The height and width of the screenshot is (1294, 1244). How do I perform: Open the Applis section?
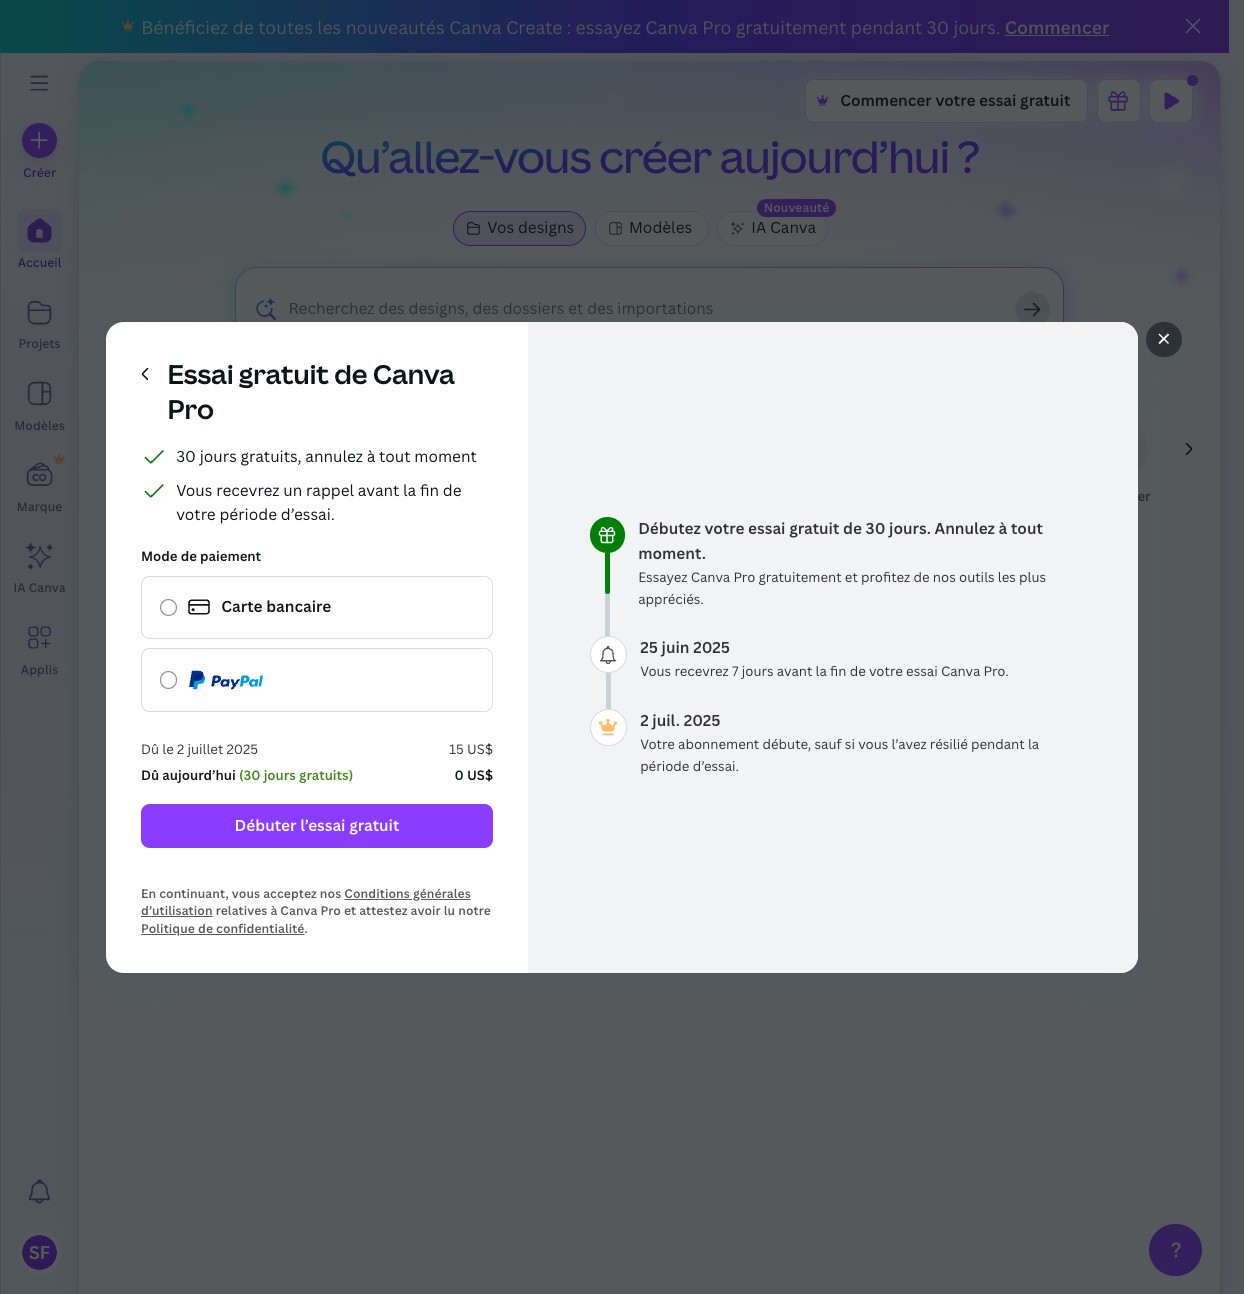click(x=39, y=647)
